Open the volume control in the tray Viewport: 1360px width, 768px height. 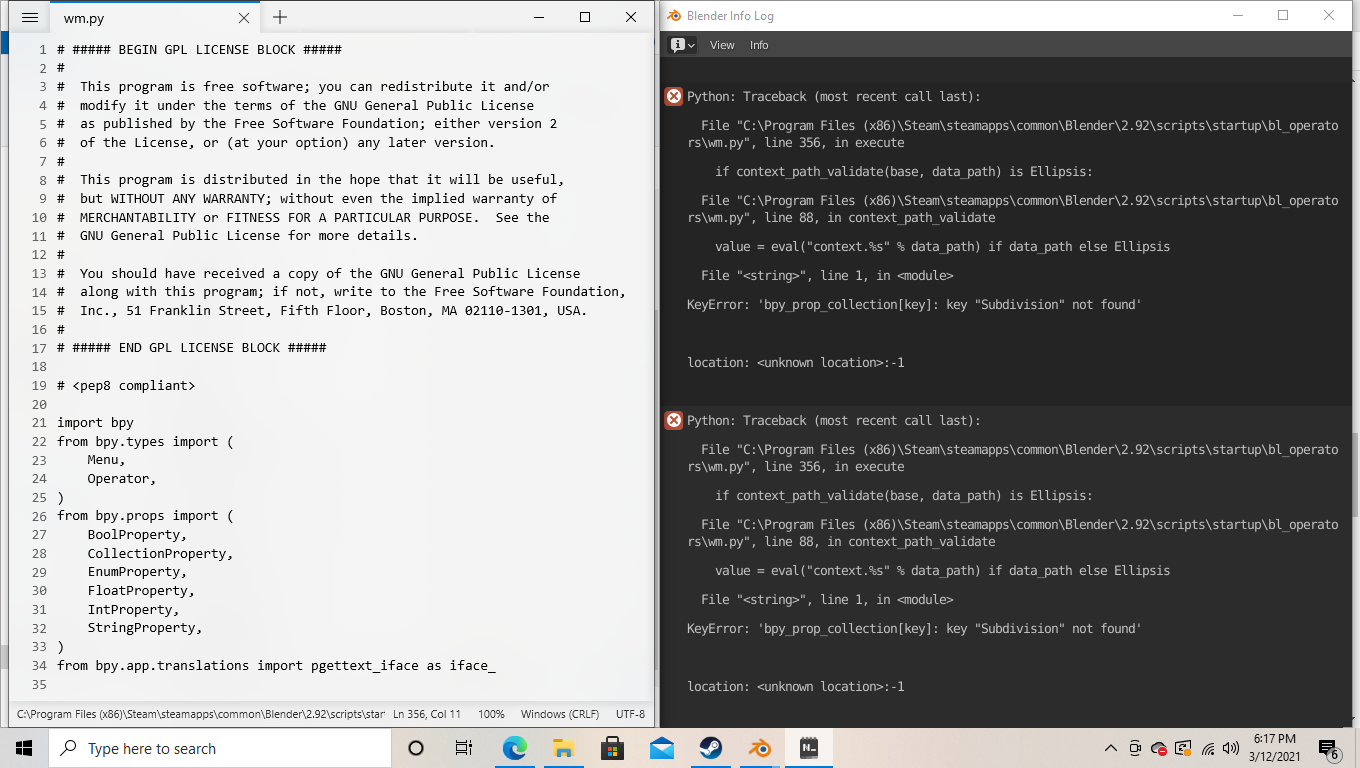tap(1231, 748)
